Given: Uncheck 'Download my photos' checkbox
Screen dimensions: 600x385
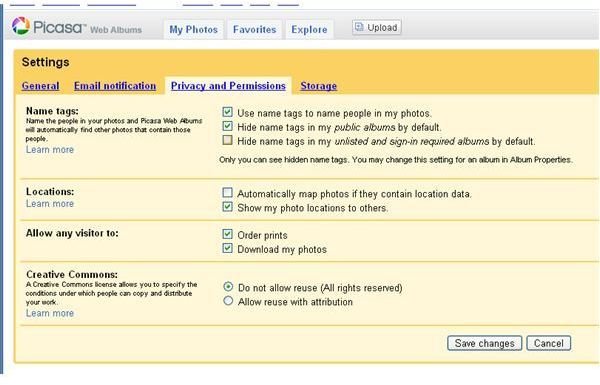Looking at the screenshot, I should point(227,248).
